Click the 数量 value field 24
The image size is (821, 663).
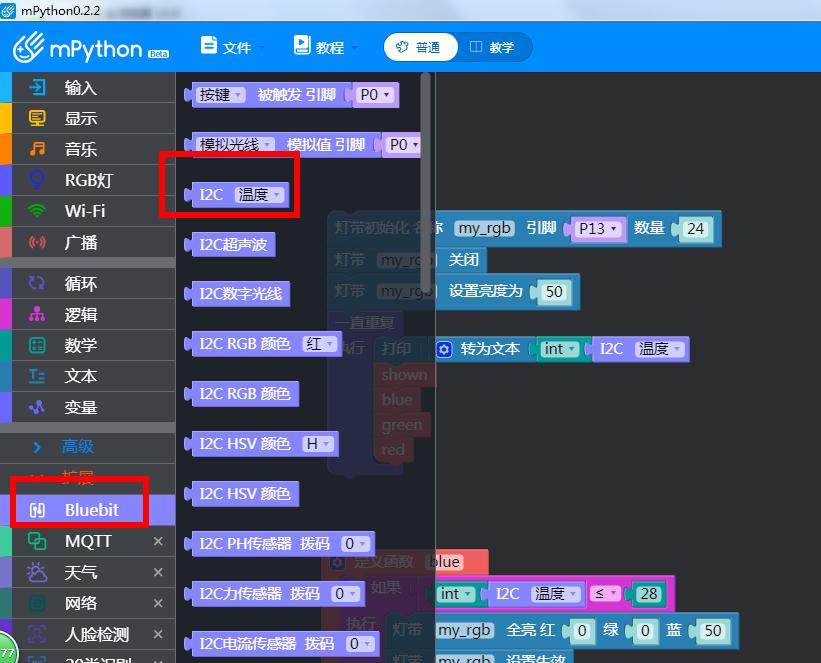[695, 229]
